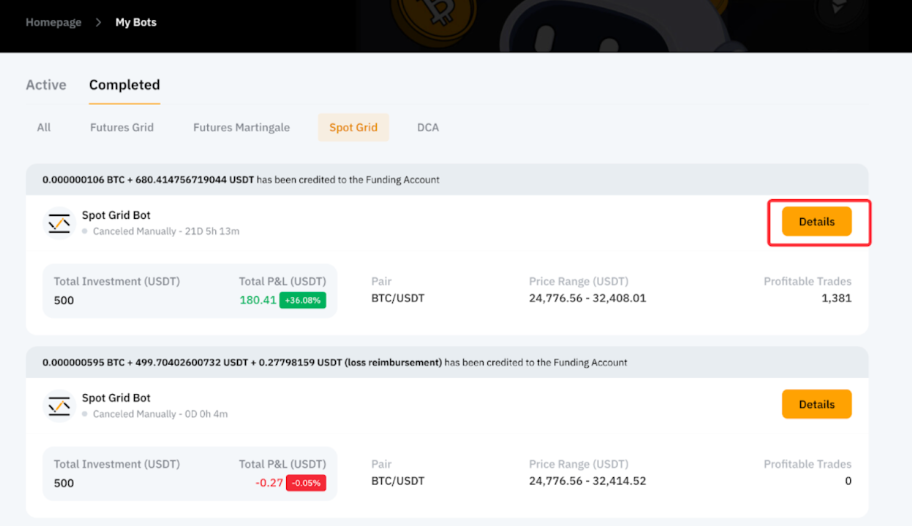The image size is (912, 526).
Task: Select the Spot Grid filter
Action: click(x=353, y=127)
